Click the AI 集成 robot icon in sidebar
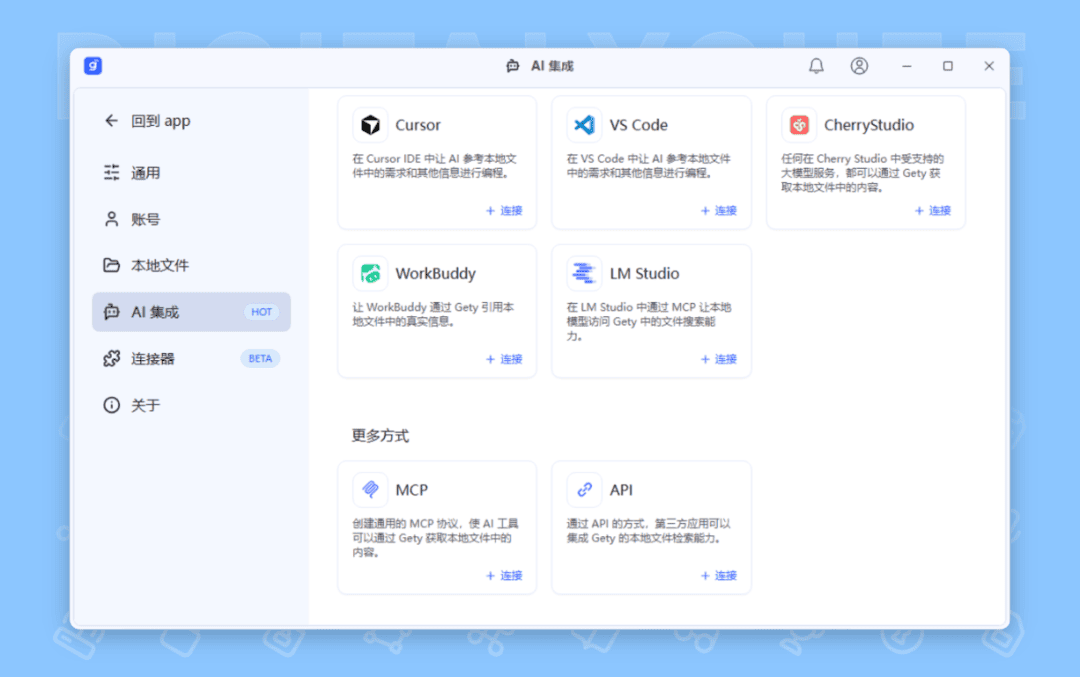This screenshot has width=1080, height=677. [x=112, y=312]
